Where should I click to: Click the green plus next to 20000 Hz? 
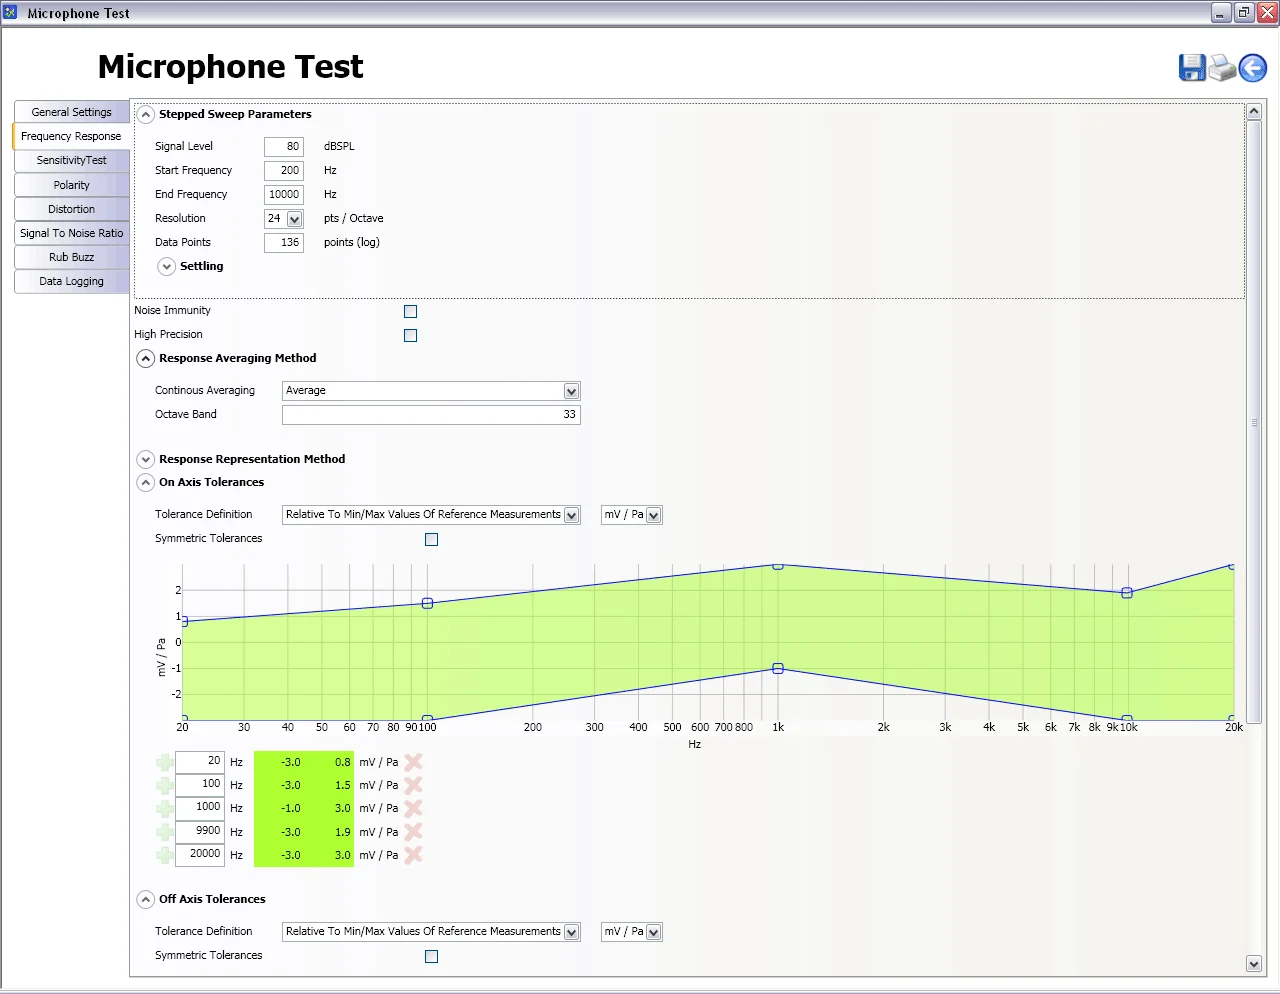(164, 854)
